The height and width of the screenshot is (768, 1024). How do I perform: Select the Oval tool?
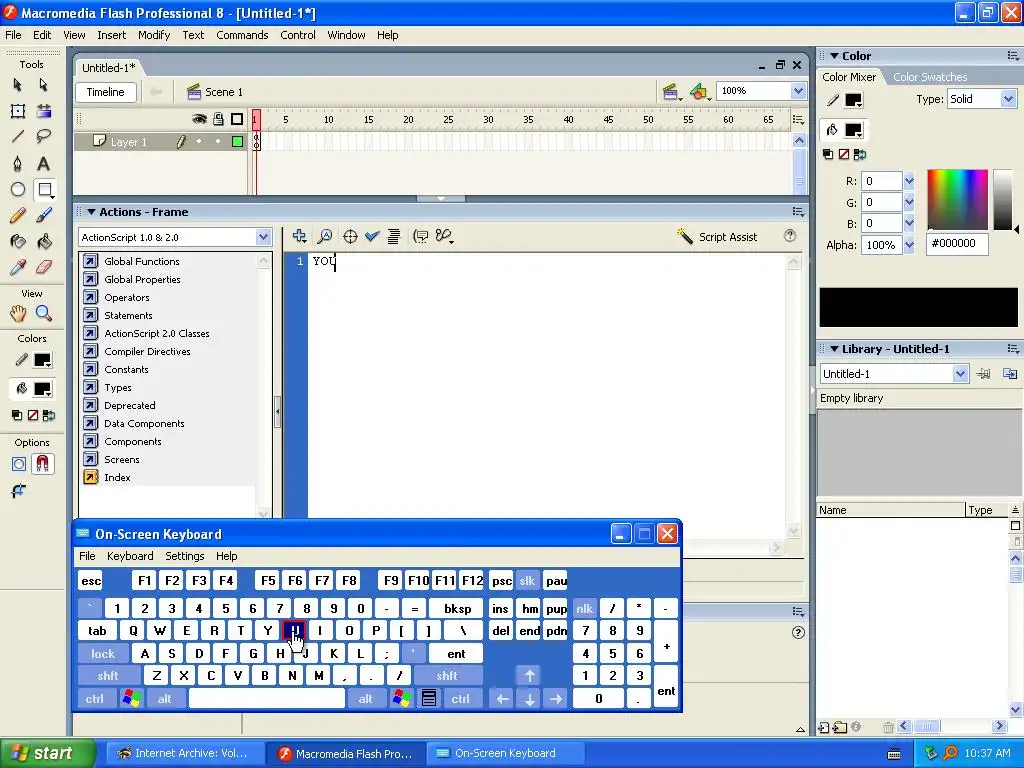18,189
